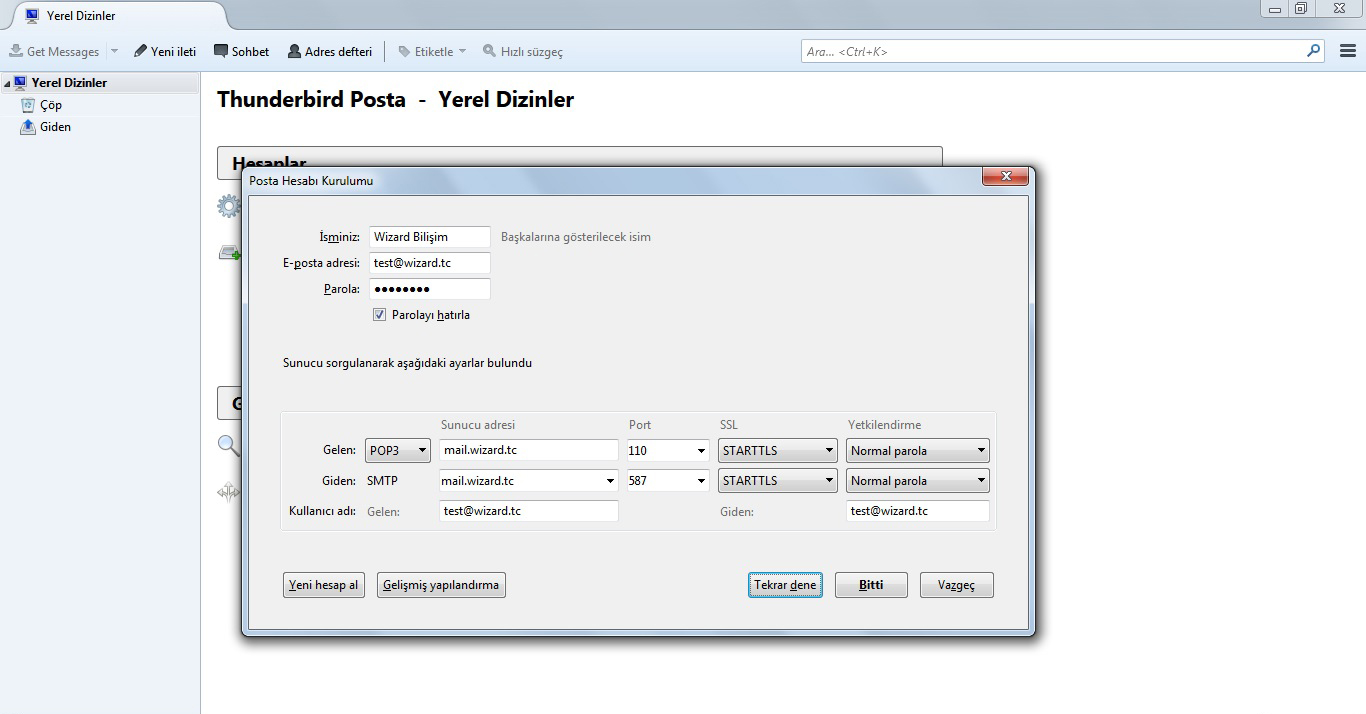
Task: Open the POP3 incoming protocol dropdown
Action: pos(398,451)
